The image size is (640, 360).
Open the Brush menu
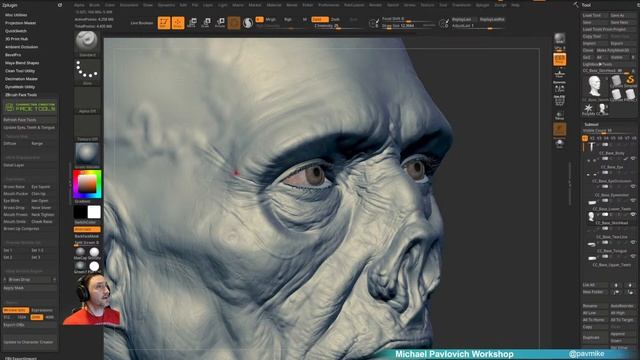tap(94, 5)
